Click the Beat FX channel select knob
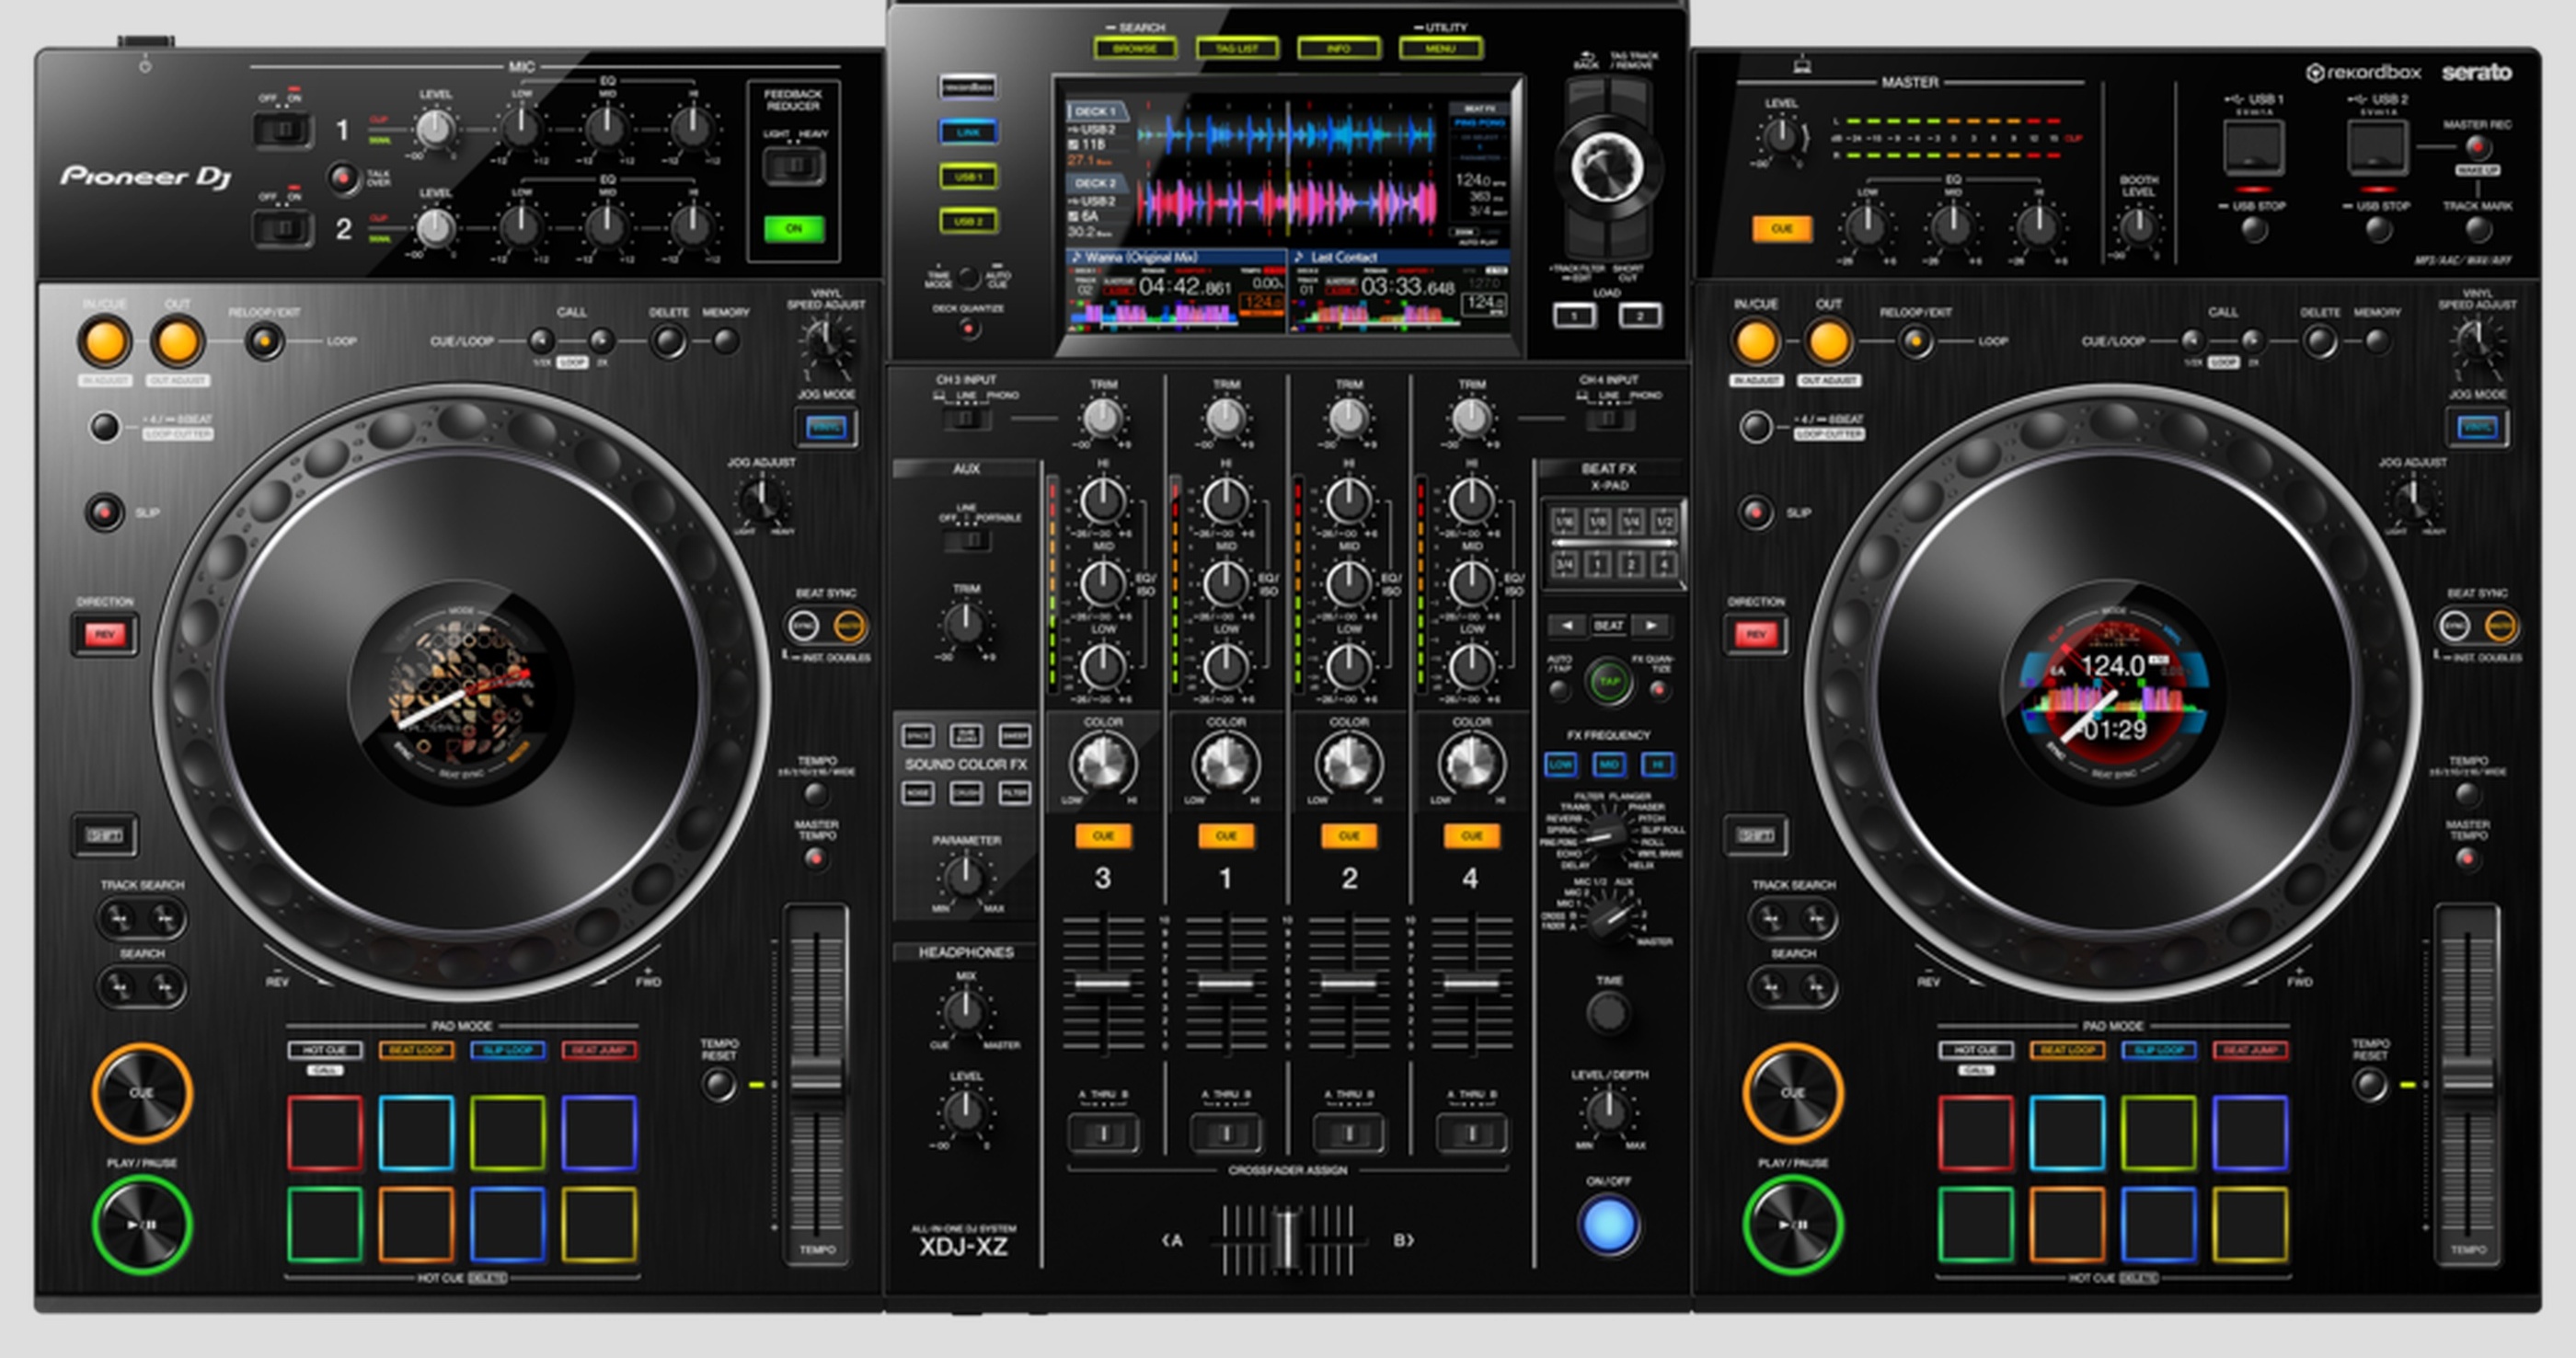The width and height of the screenshot is (2576, 1358). pos(1610,915)
